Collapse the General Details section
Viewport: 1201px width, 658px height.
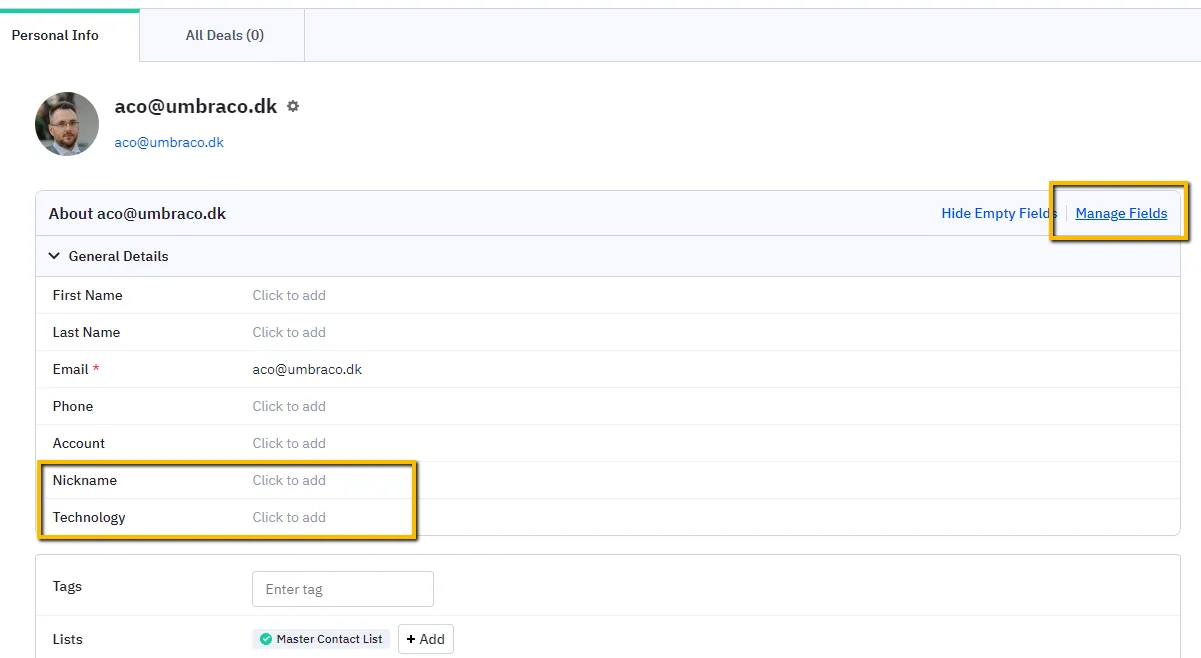coord(55,256)
